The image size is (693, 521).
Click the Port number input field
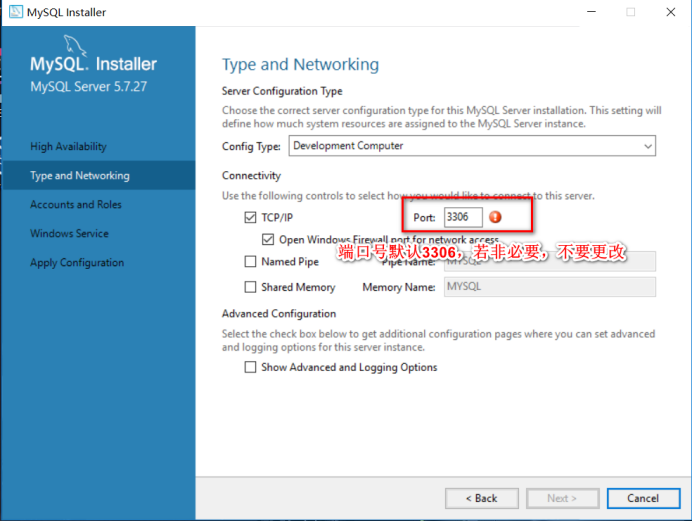point(463,217)
